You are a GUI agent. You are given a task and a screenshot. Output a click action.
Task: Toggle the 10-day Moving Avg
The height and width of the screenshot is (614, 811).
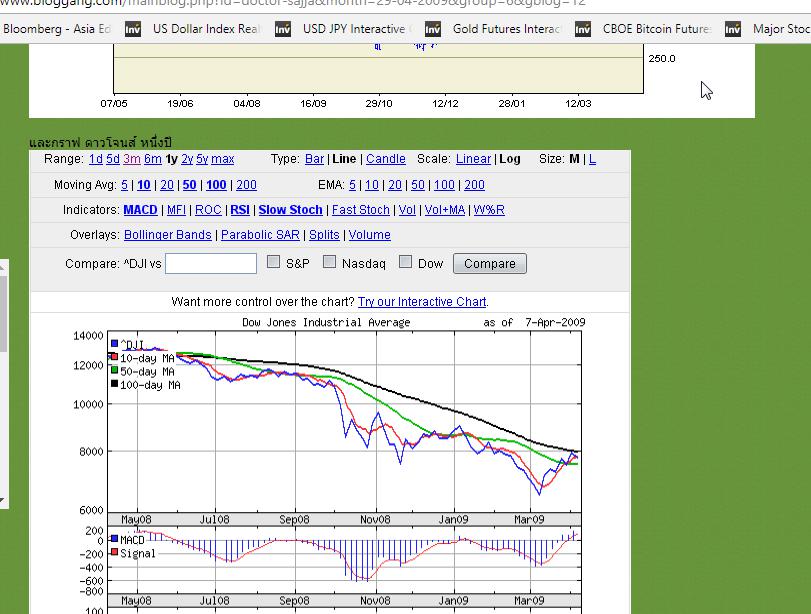pyautogui.click(x=144, y=185)
